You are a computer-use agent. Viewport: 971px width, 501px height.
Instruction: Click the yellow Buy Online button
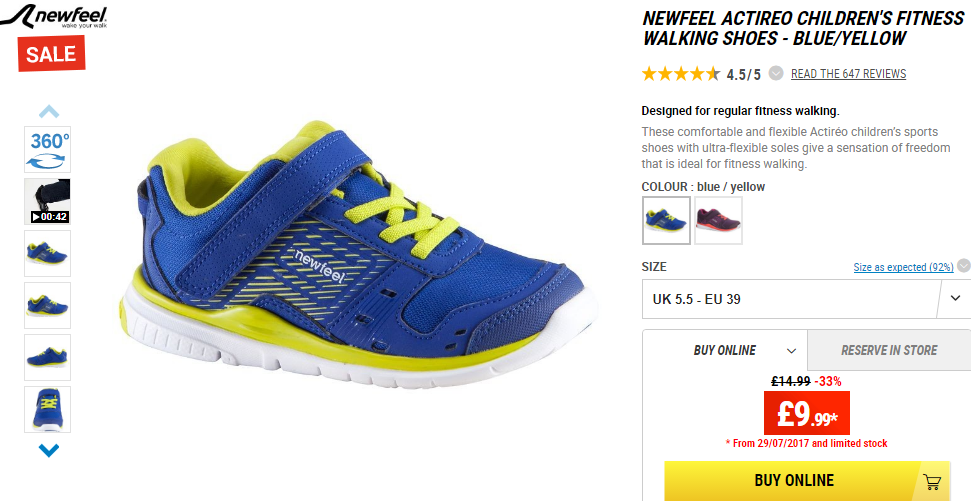pyautogui.click(x=808, y=481)
